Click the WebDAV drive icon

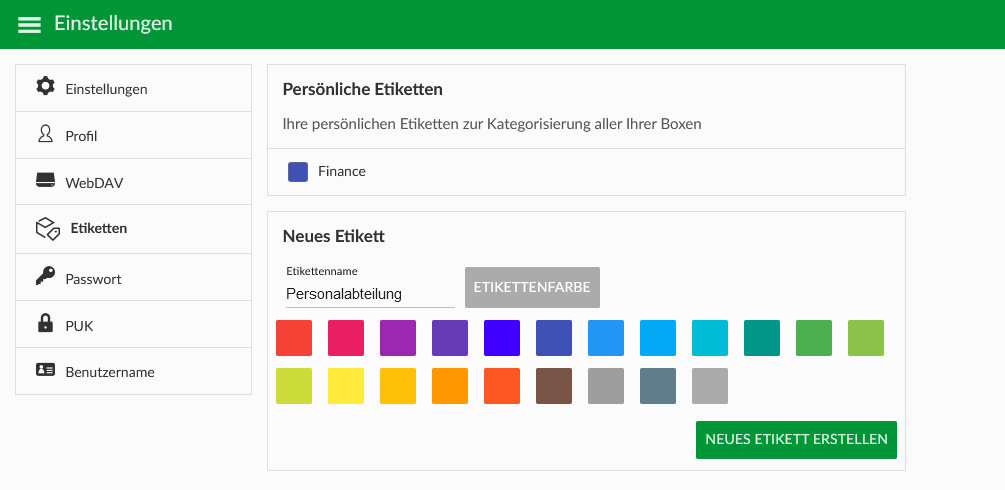point(46,180)
